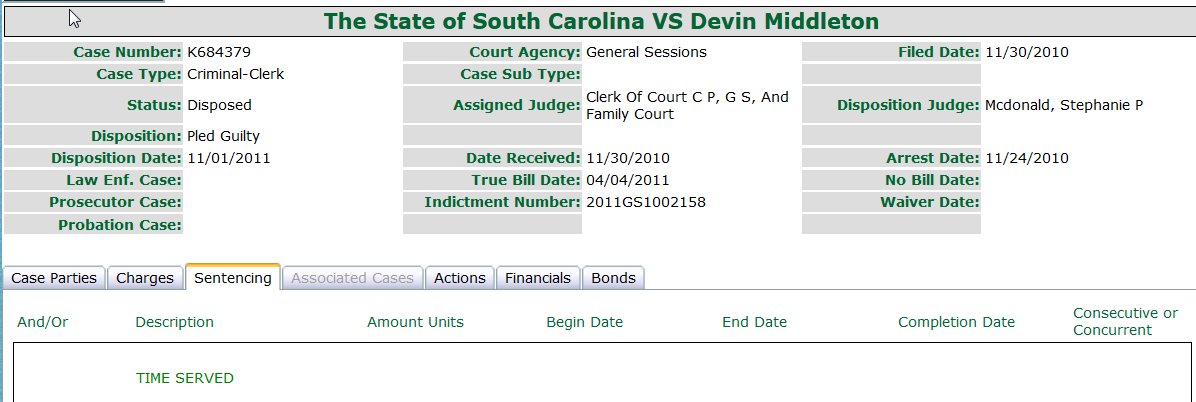Click the Description column header
Viewport: 1196px width, 402px height.
click(175, 322)
